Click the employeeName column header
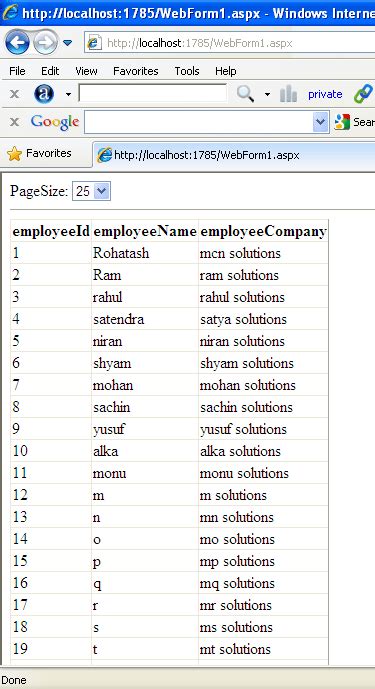Screen dimensions: 375x689 (145, 231)
